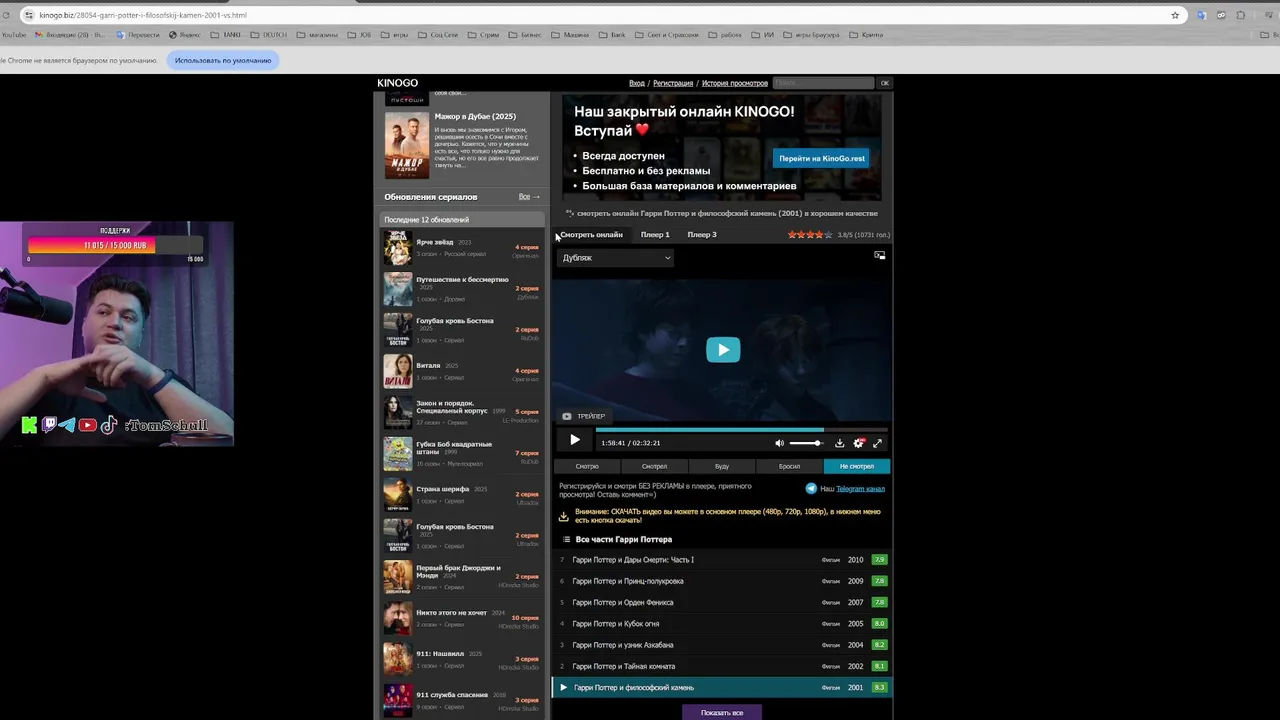Open Гарри Поттер и Тайная комната
This screenshot has width=1280, height=720.
click(x=624, y=666)
